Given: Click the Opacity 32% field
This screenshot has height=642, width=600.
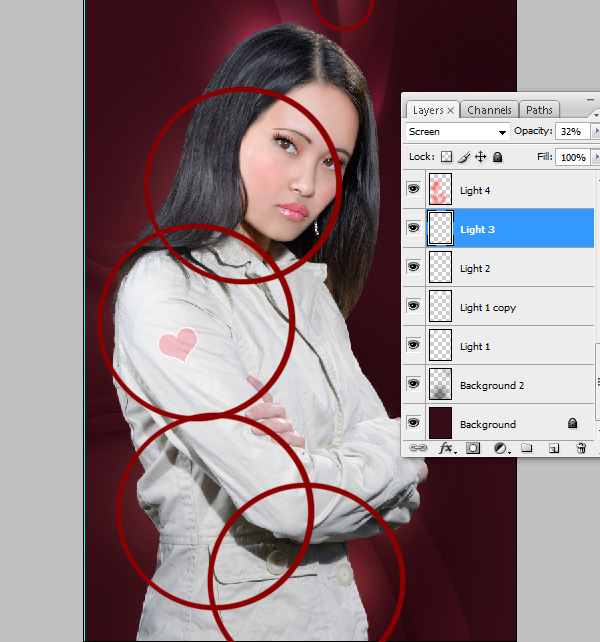Looking at the screenshot, I should [x=572, y=131].
